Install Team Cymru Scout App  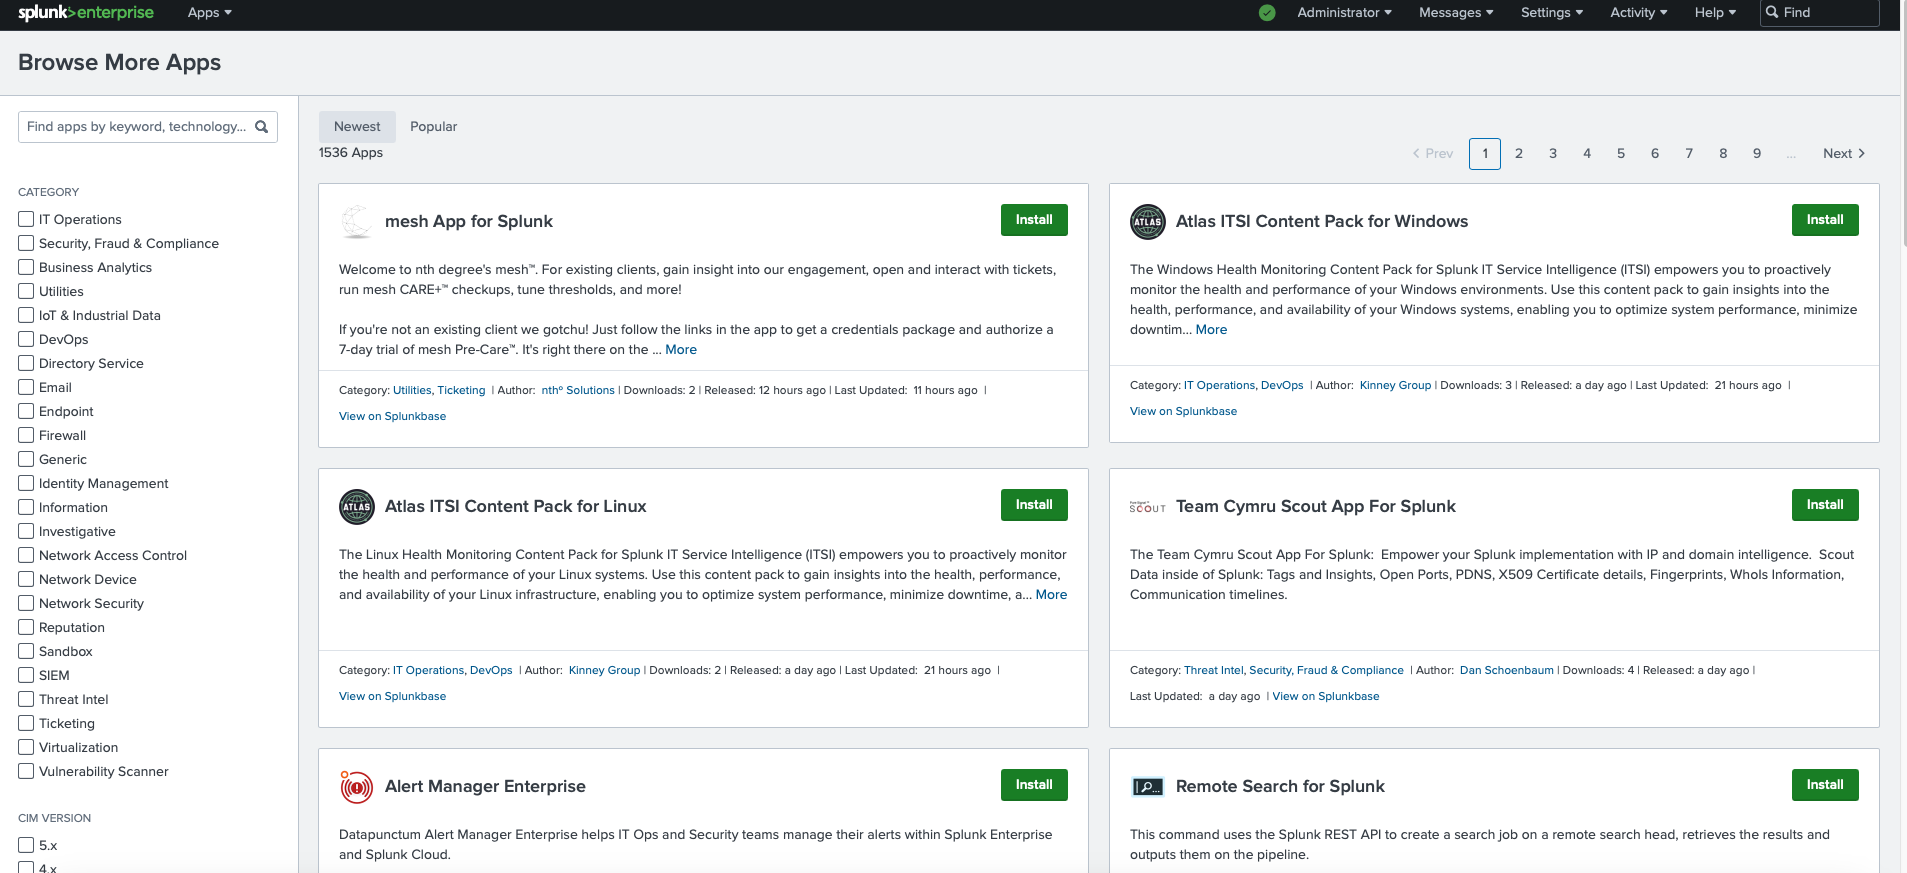[x=1825, y=505]
